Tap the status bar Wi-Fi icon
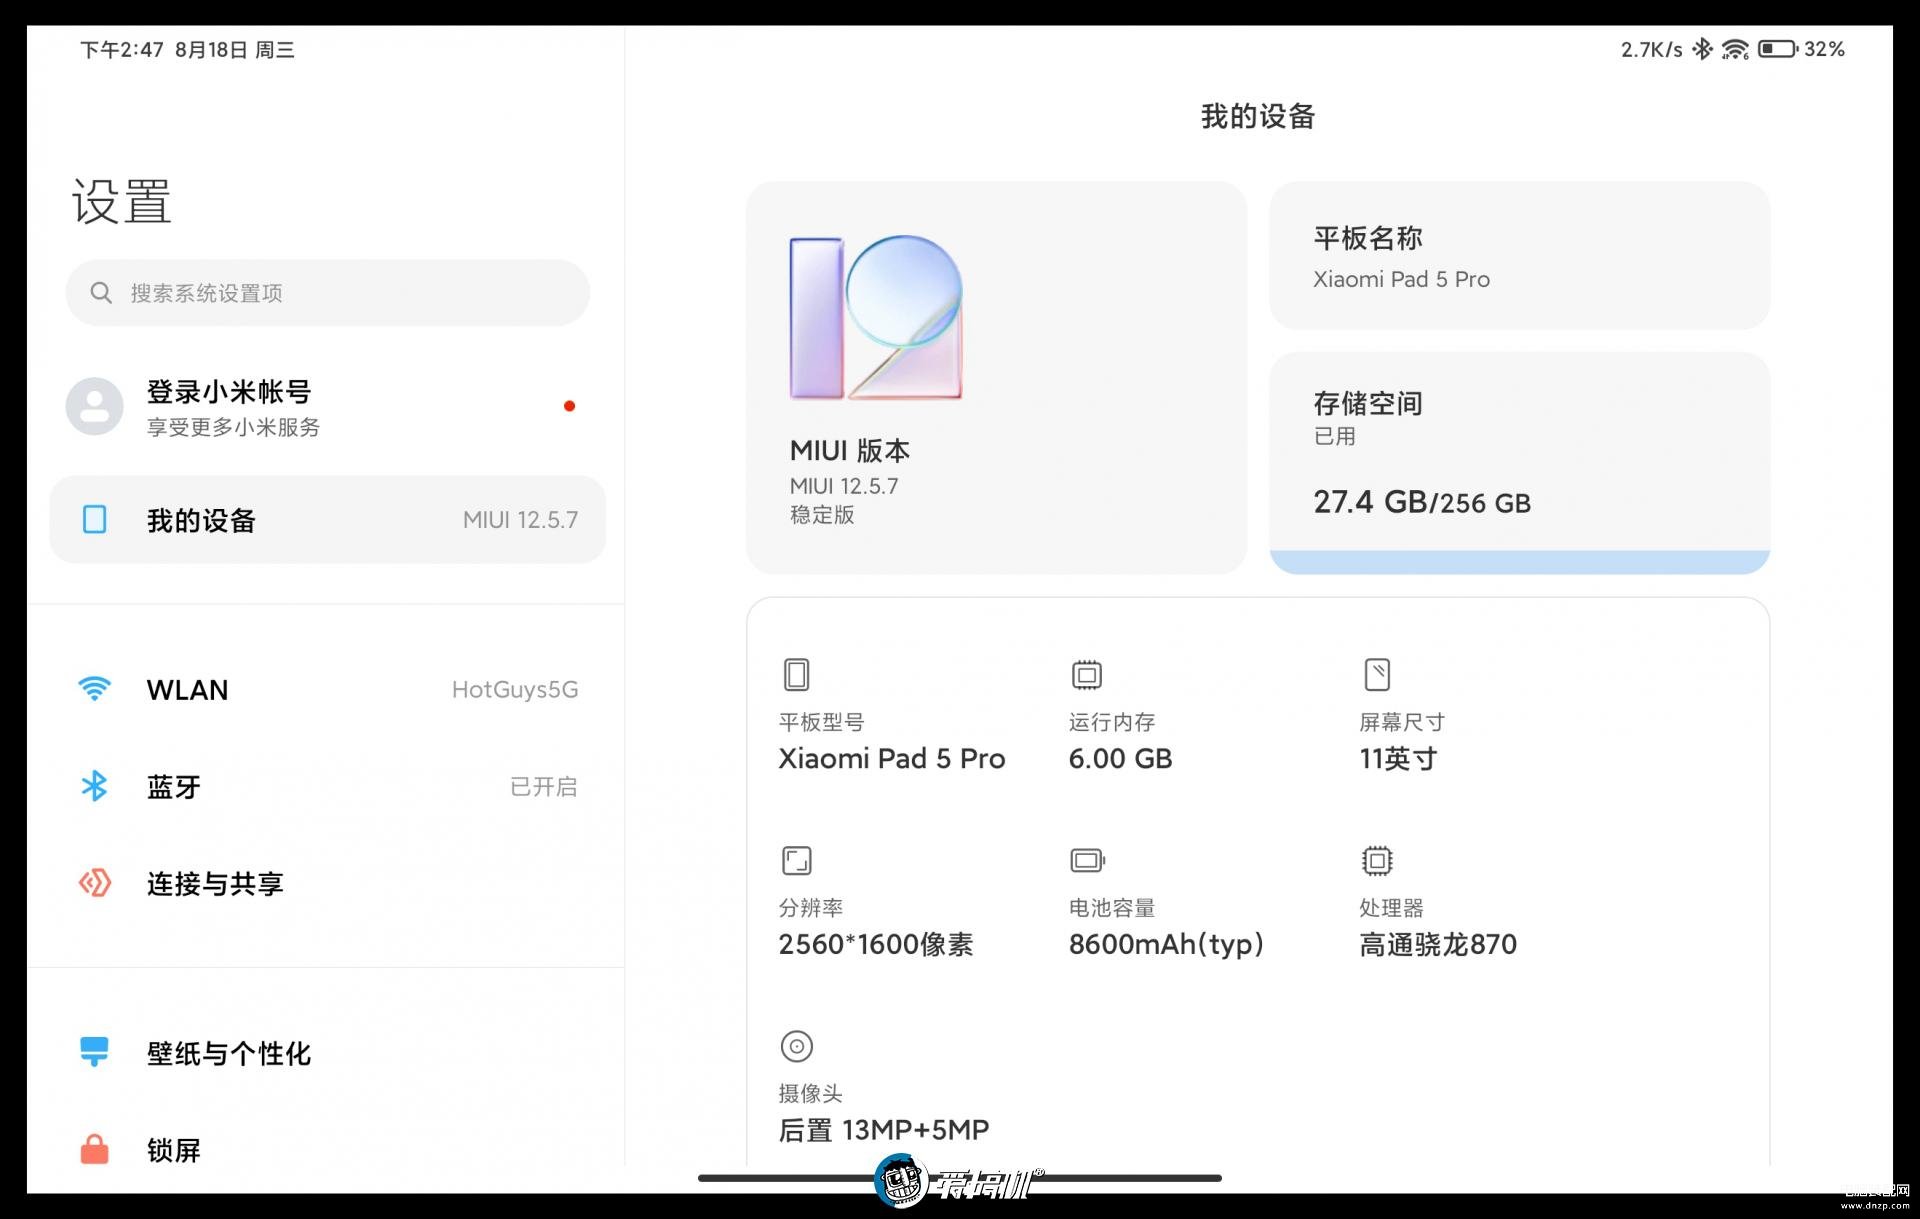Viewport: 1920px width, 1219px height. tap(1735, 49)
